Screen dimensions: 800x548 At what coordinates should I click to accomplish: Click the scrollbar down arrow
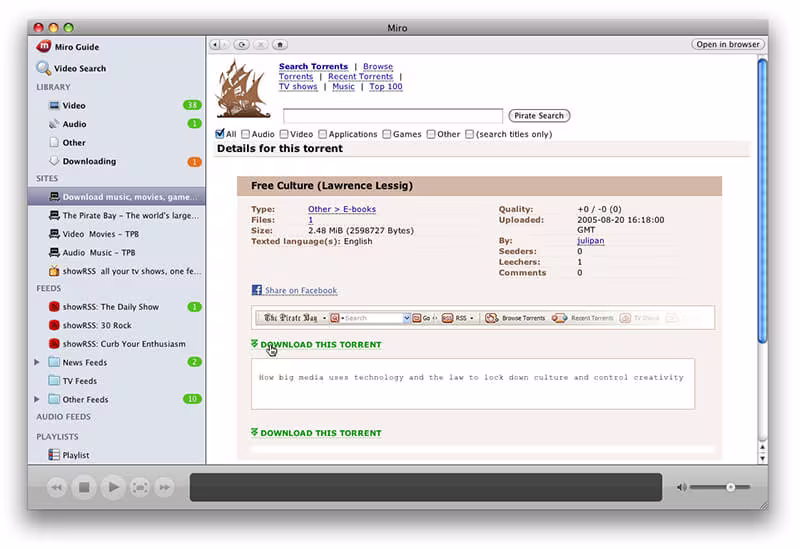pyautogui.click(x=762, y=458)
